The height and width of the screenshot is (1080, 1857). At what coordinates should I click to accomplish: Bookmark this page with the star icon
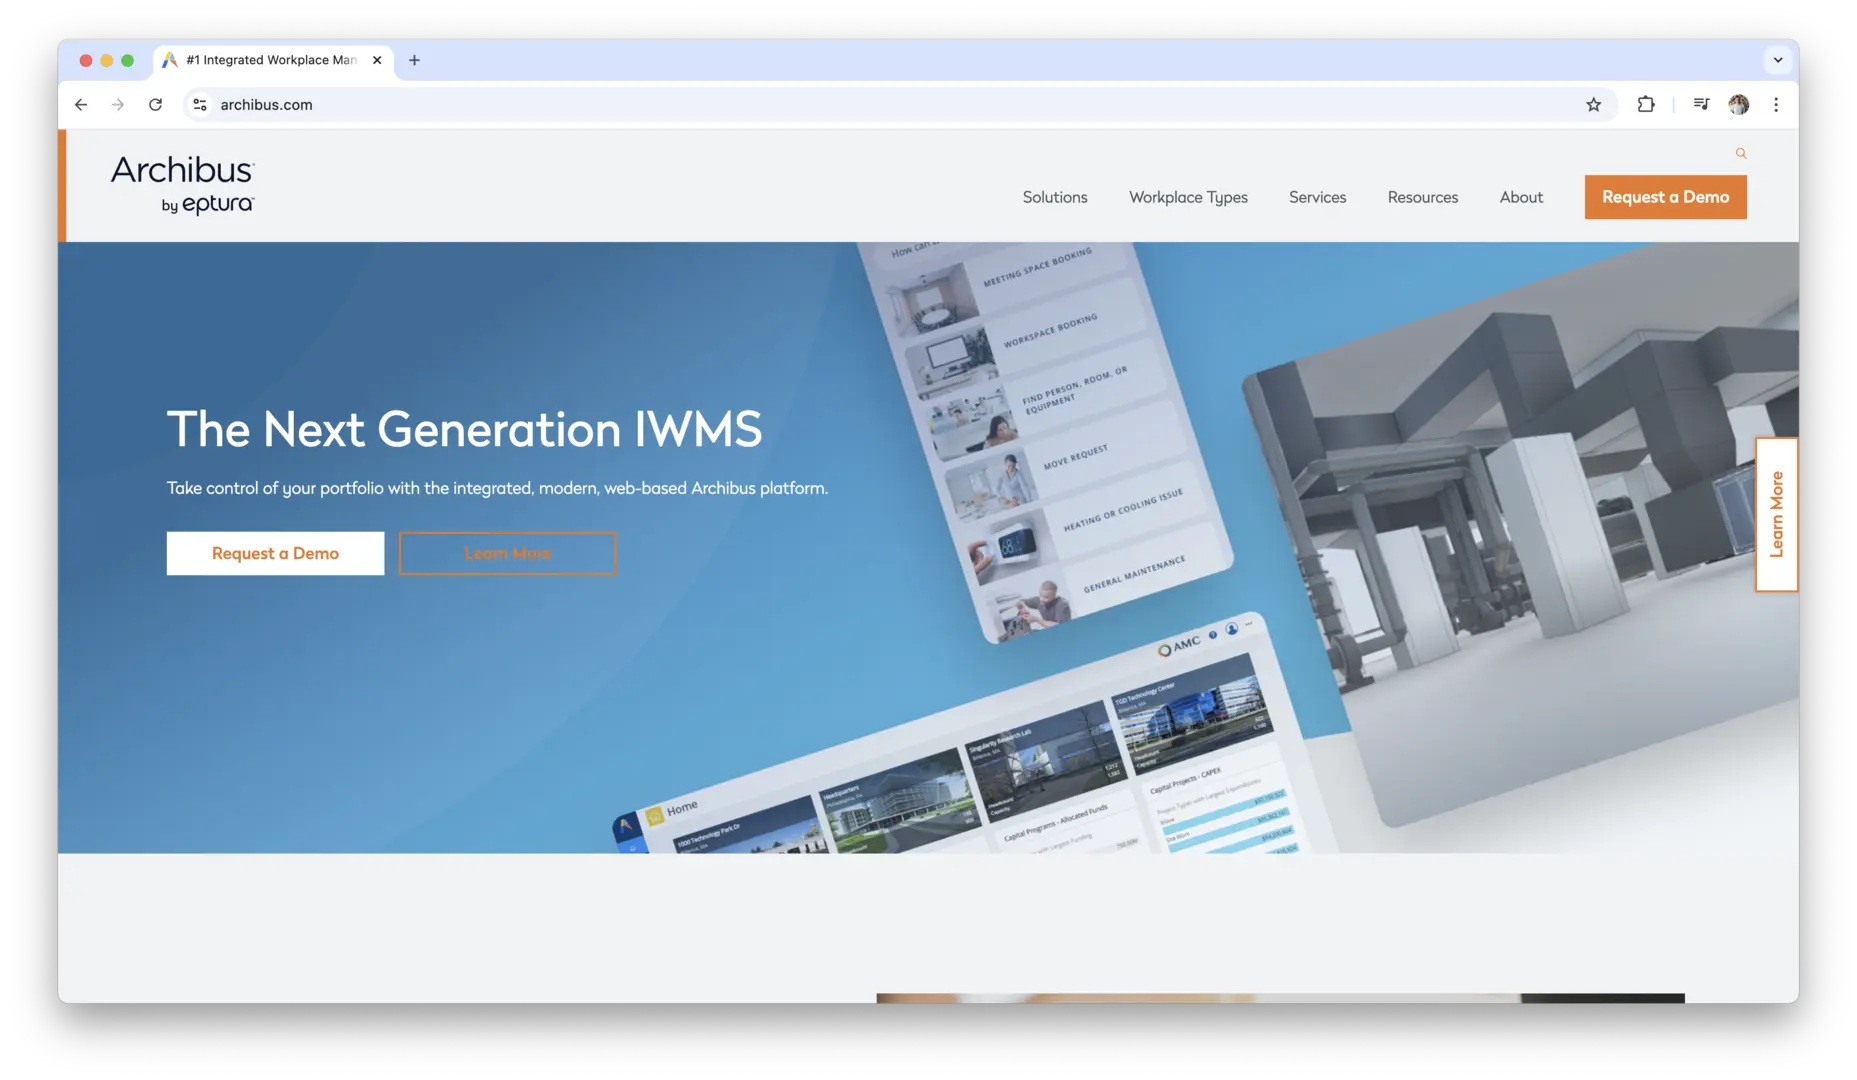coord(1593,105)
